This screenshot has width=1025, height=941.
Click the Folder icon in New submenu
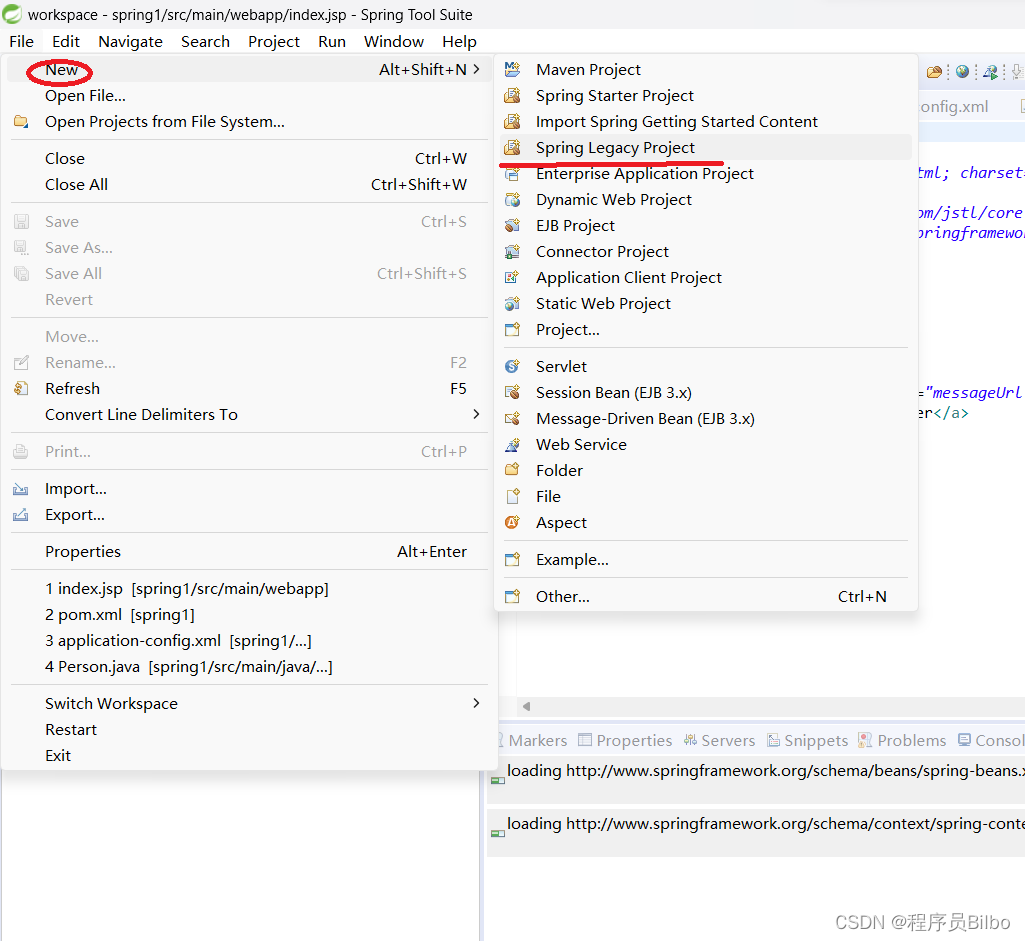(x=512, y=470)
